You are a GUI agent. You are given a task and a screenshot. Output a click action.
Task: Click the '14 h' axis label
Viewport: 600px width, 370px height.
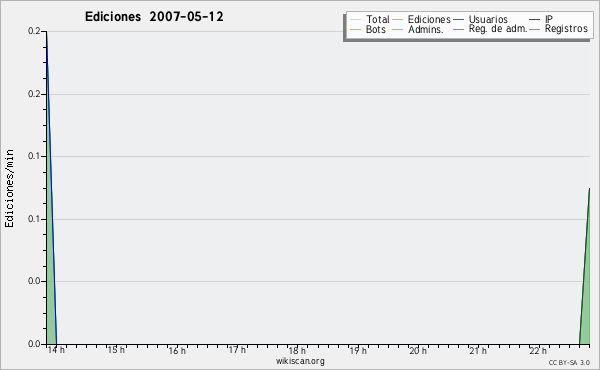click(56, 350)
